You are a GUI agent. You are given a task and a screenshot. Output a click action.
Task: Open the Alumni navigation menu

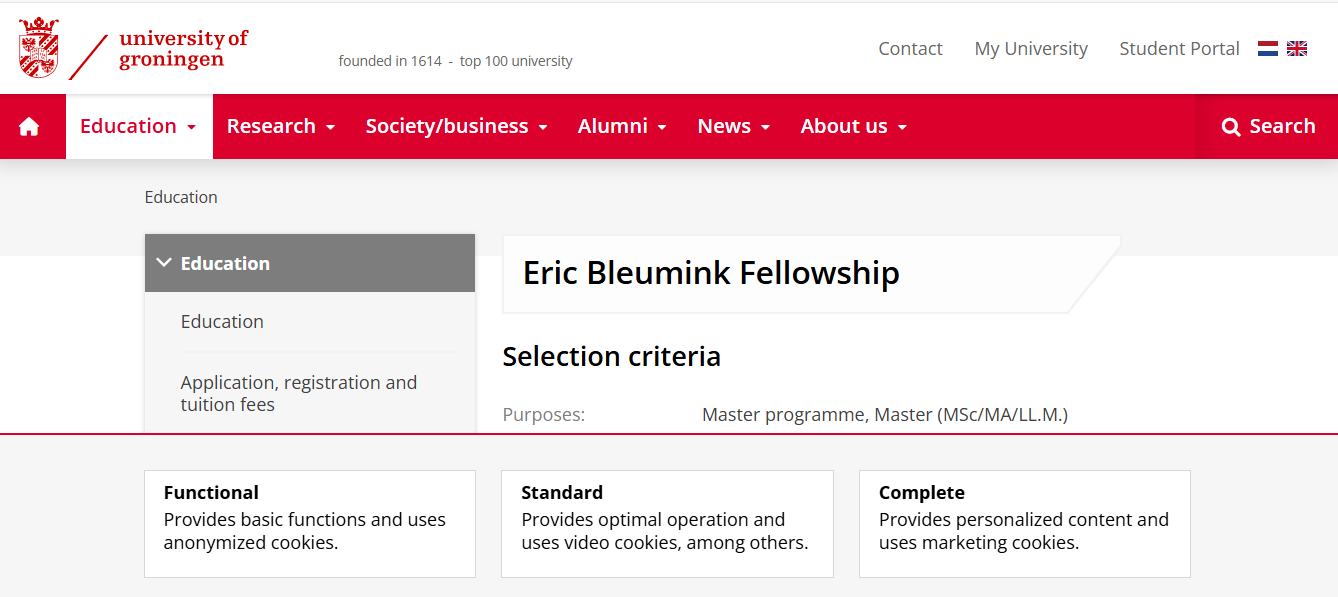tap(622, 127)
